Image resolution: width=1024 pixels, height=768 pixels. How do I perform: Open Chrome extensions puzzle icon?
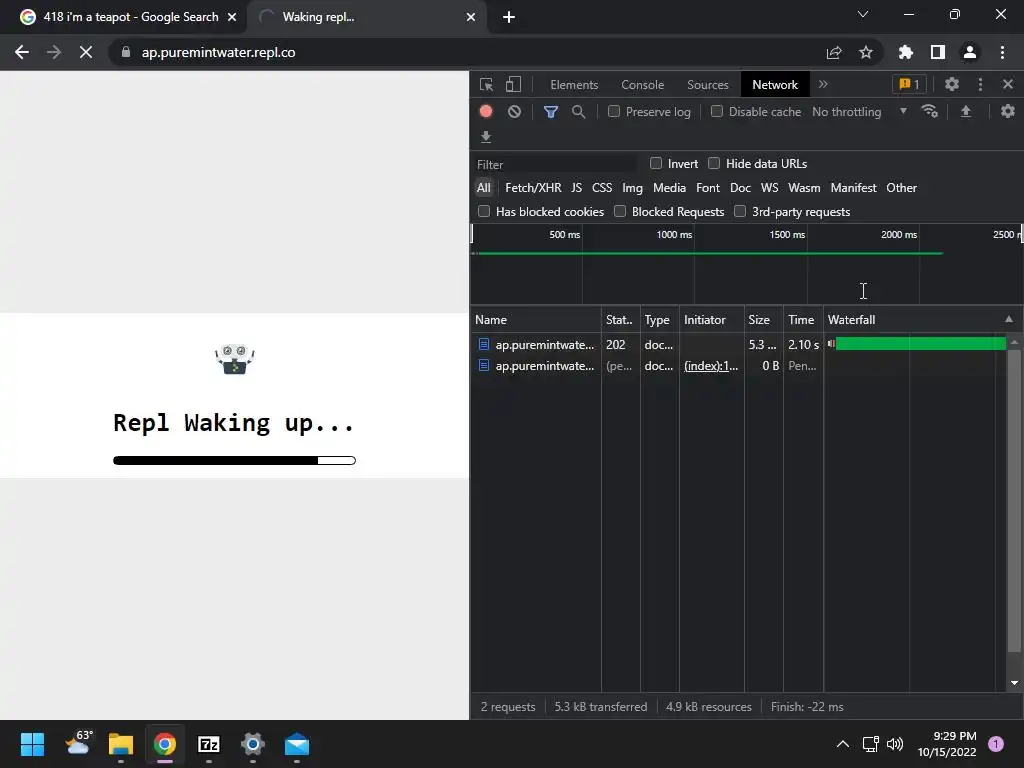click(x=905, y=52)
